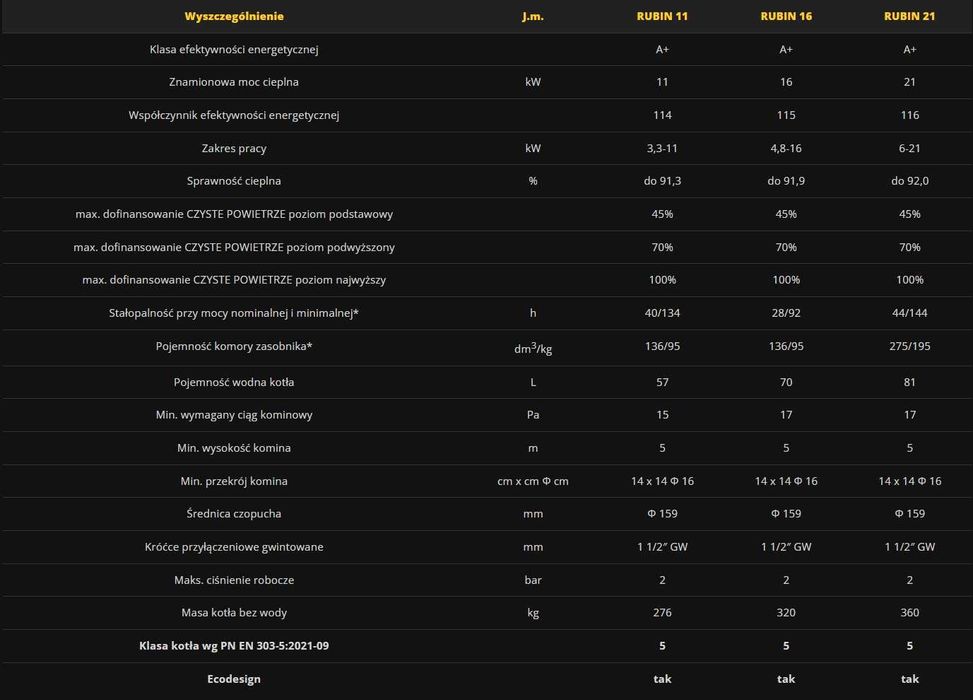Click the 'RUBIN 11' column header
Image resolution: width=973 pixels, height=700 pixels.
[x=662, y=16]
